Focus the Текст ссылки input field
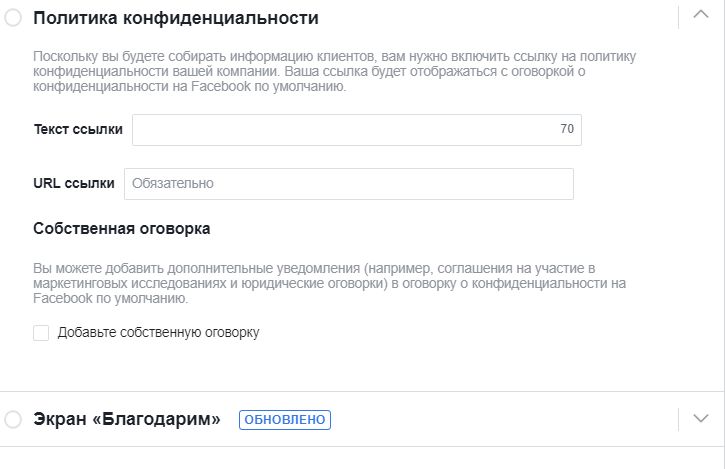Screen dimensions: 725x469 [x=357, y=130]
